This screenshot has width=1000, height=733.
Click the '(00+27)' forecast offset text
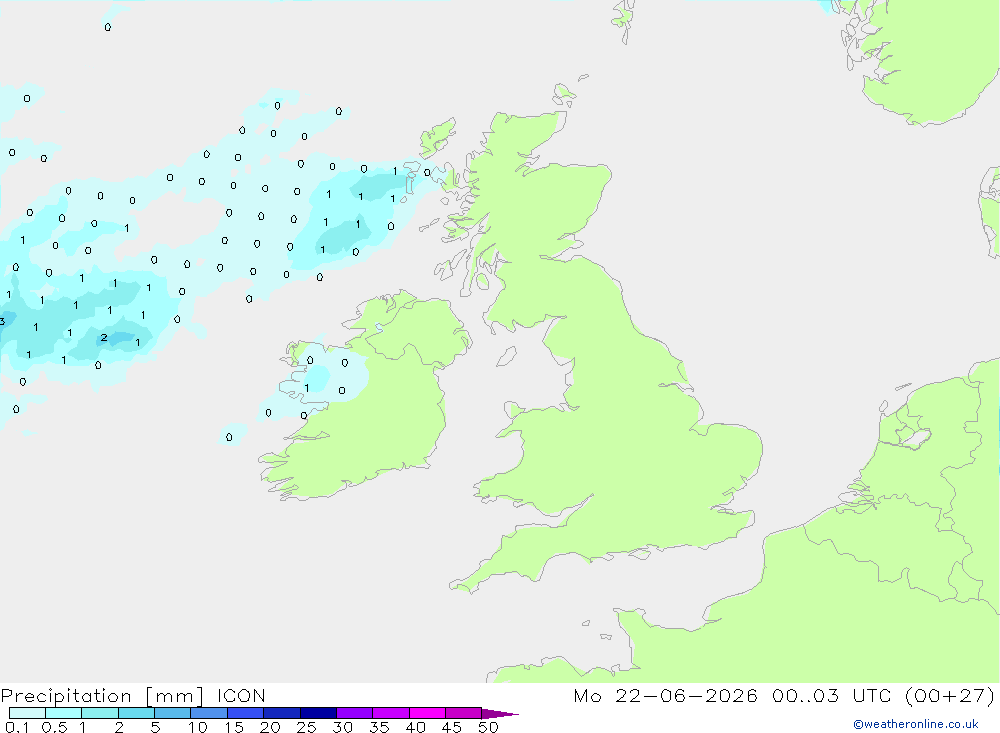(950, 695)
